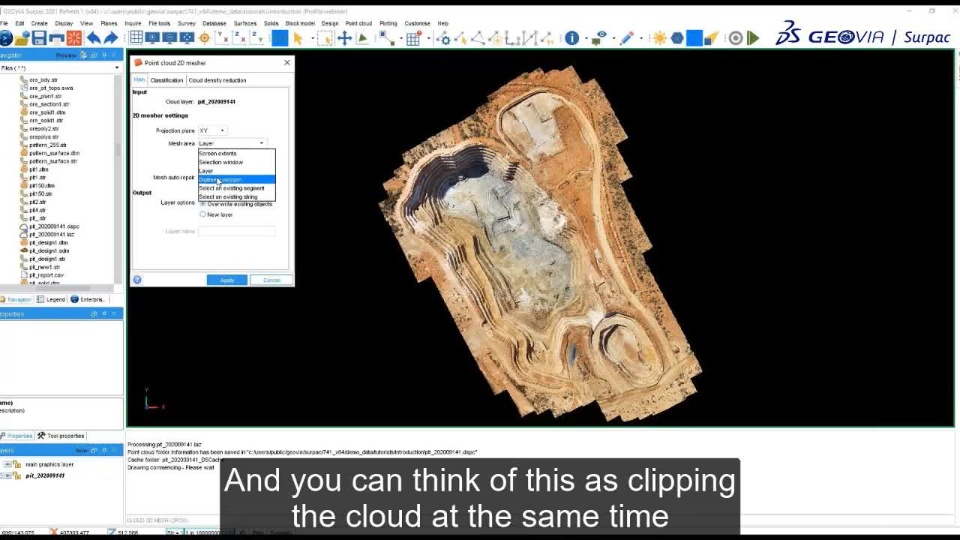Click the Open file folder icon
The image size is (960, 540).
[x=22, y=38]
